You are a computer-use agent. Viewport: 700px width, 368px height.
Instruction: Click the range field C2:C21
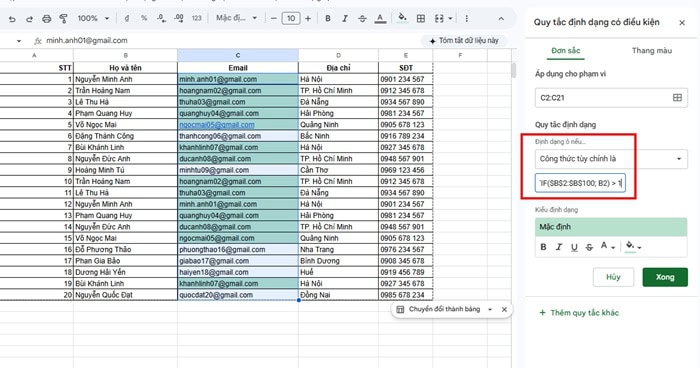click(x=603, y=98)
